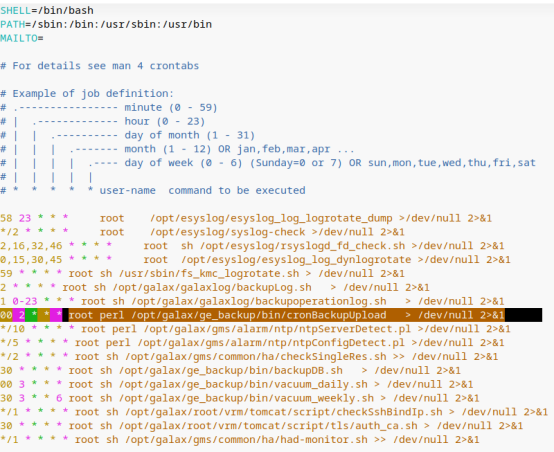Click '0,15,30,45' minute list
The height and width of the screenshot is (452, 554).
[31, 259]
